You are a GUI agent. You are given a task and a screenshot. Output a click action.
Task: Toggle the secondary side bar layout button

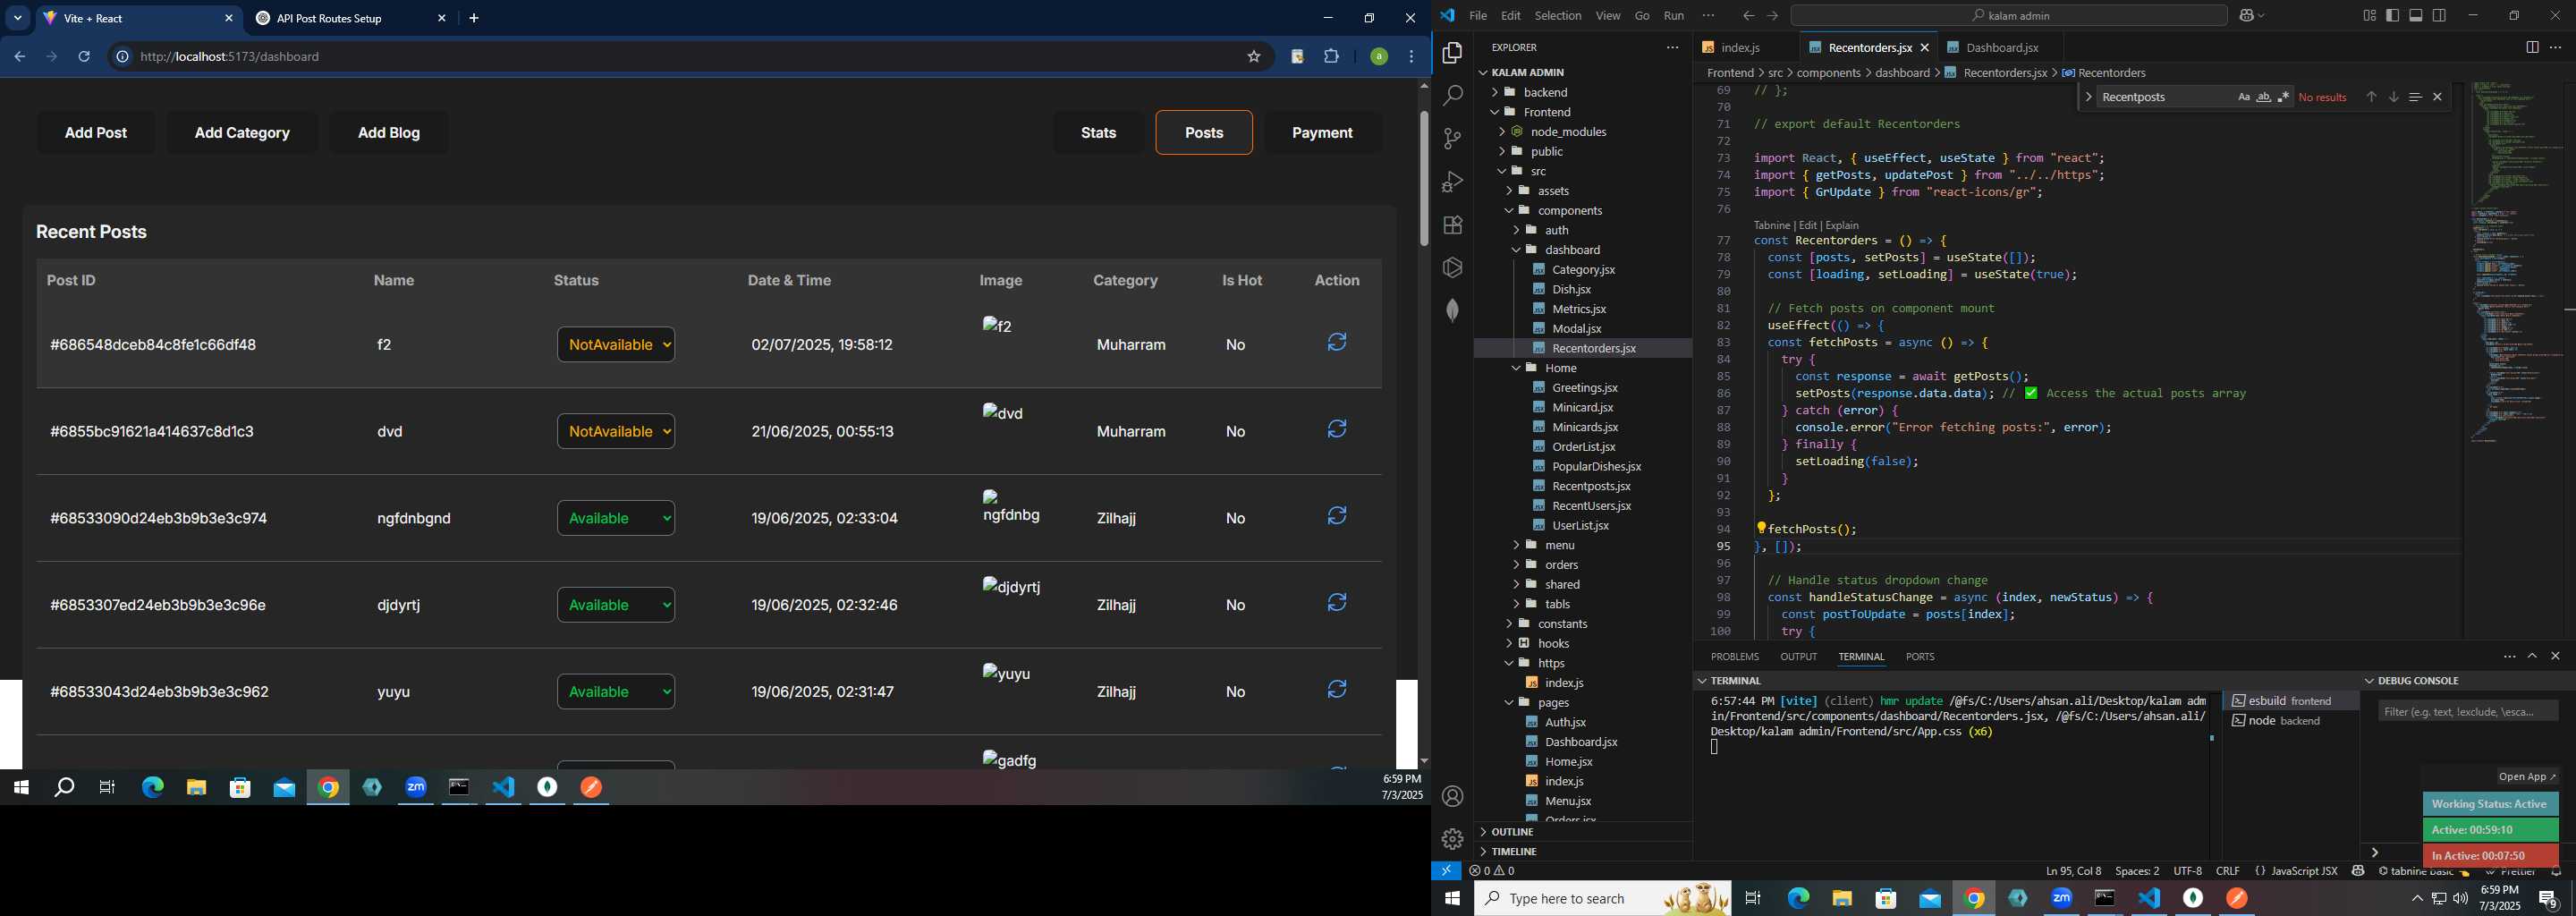(x=2440, y=15)
